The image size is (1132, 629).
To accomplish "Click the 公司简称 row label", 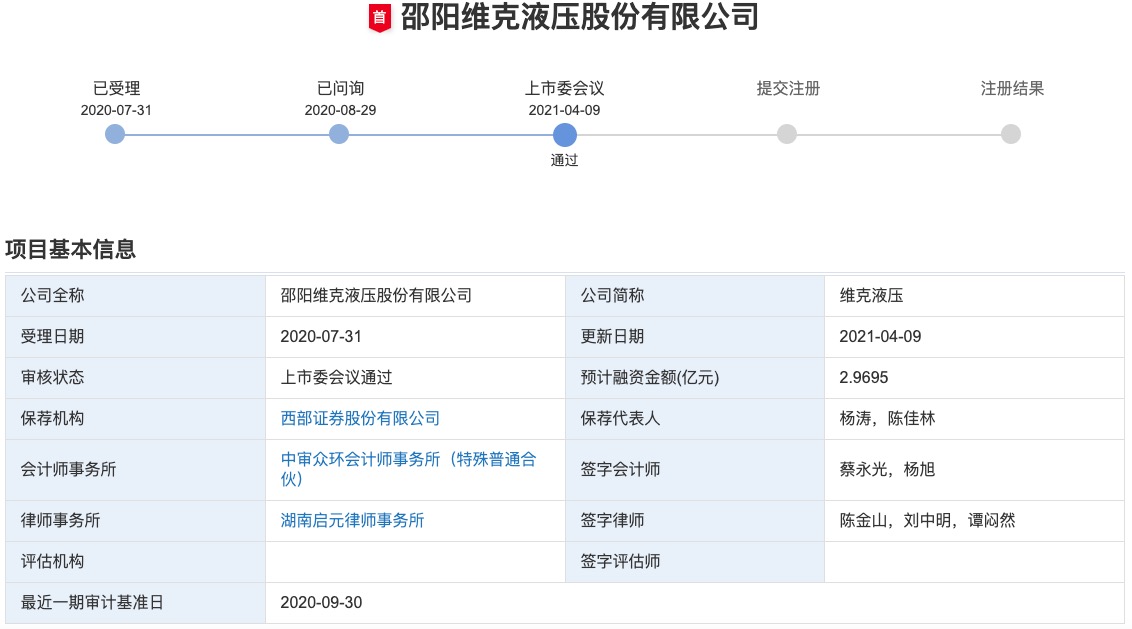I will click(612, 295).
